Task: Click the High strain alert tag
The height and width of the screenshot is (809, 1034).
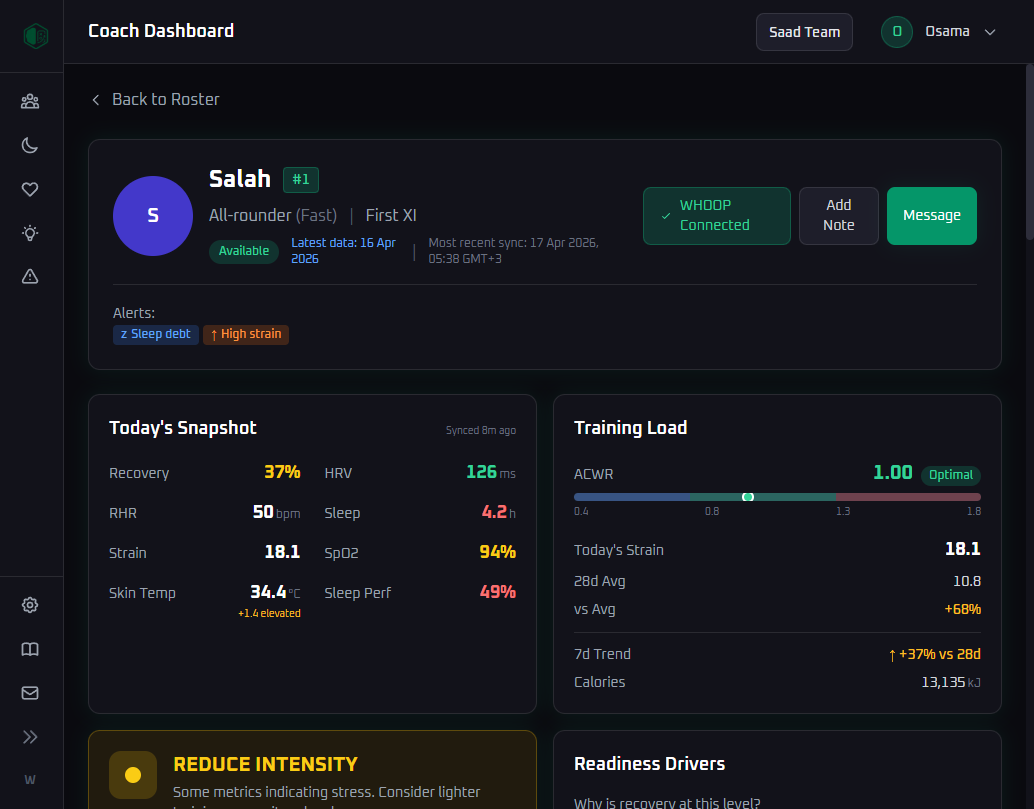Action: click(246, 334)
